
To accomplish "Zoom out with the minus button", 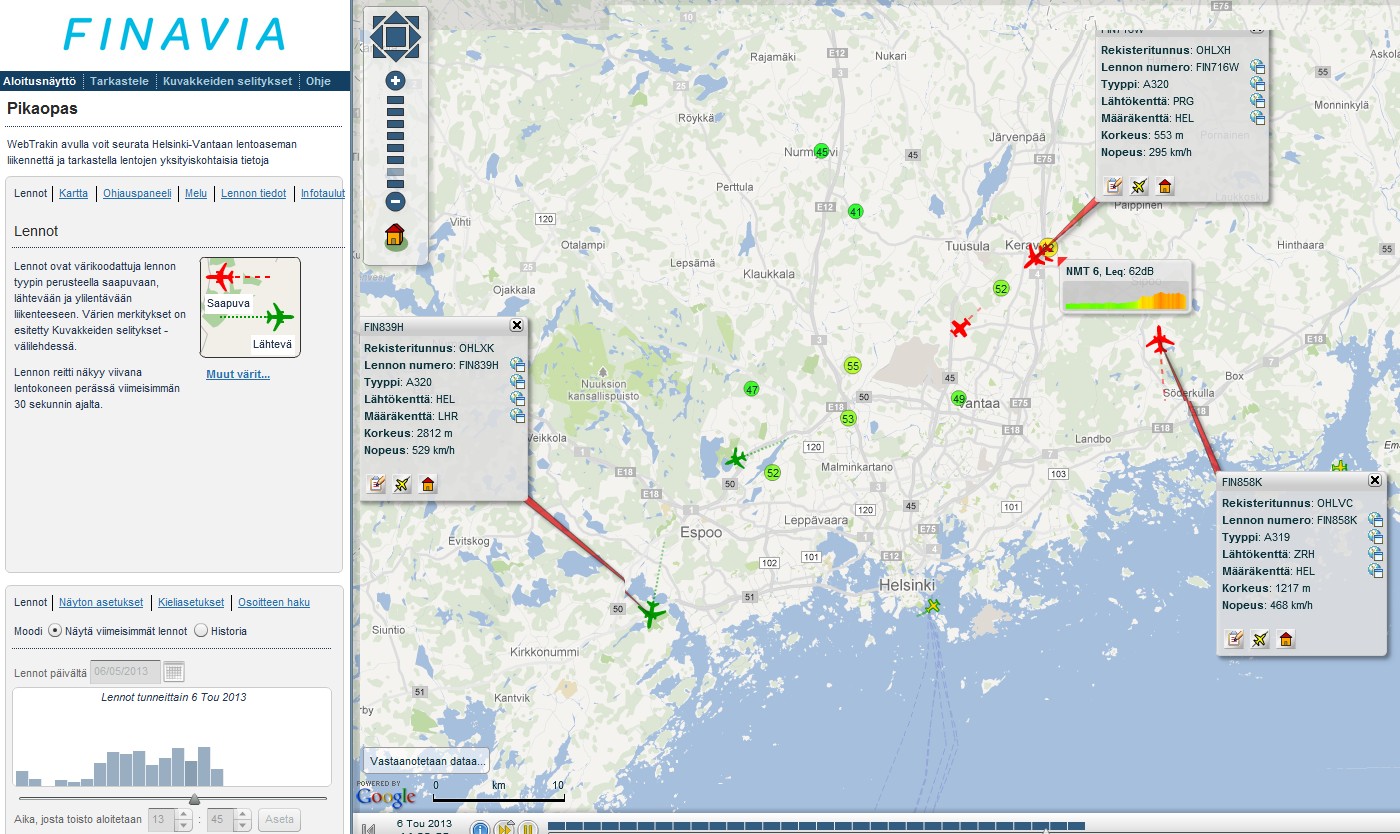I will [395, 201].
